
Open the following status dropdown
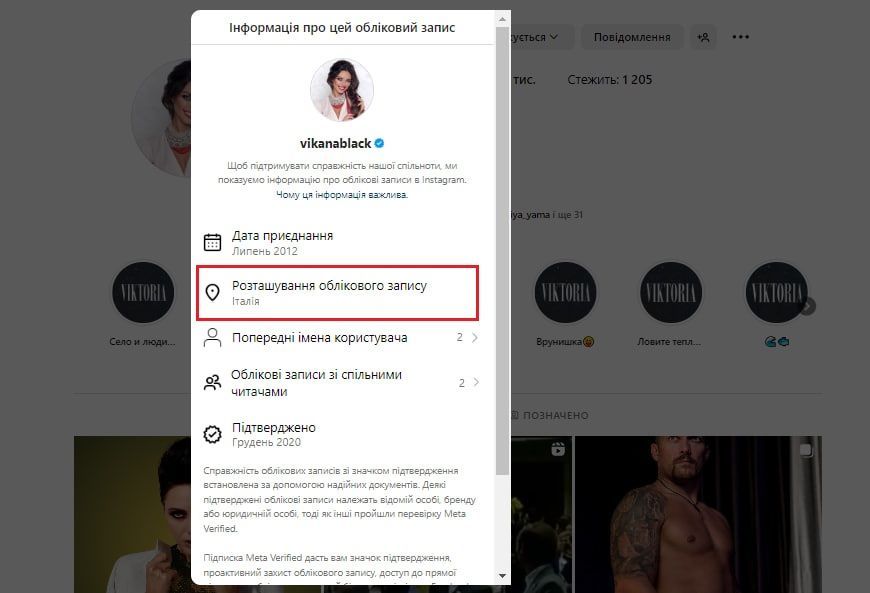[x=535, y=37]
